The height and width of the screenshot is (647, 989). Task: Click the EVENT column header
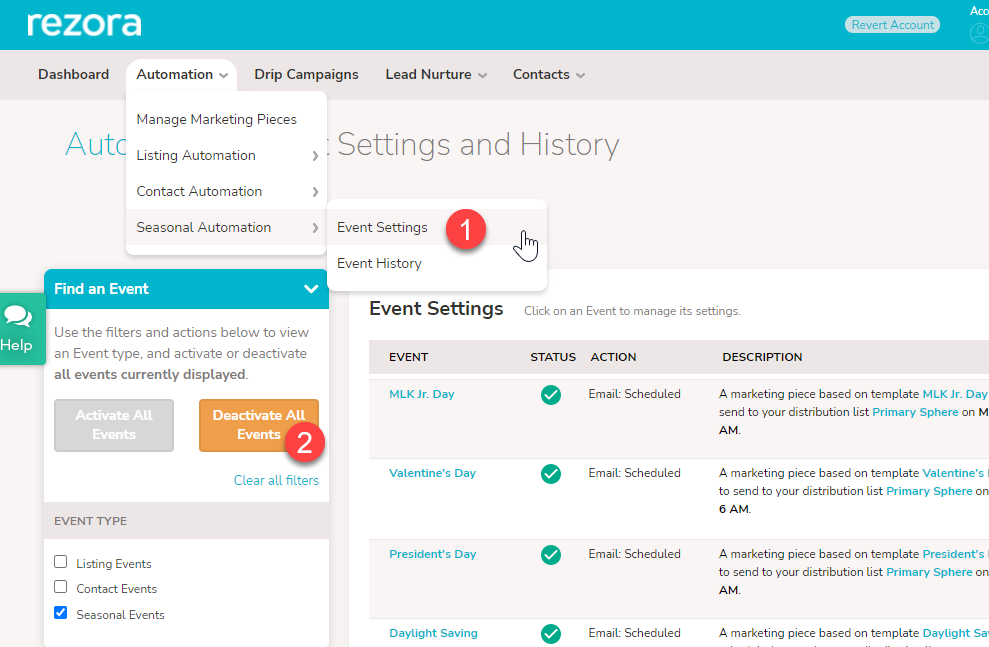[409, 357]
